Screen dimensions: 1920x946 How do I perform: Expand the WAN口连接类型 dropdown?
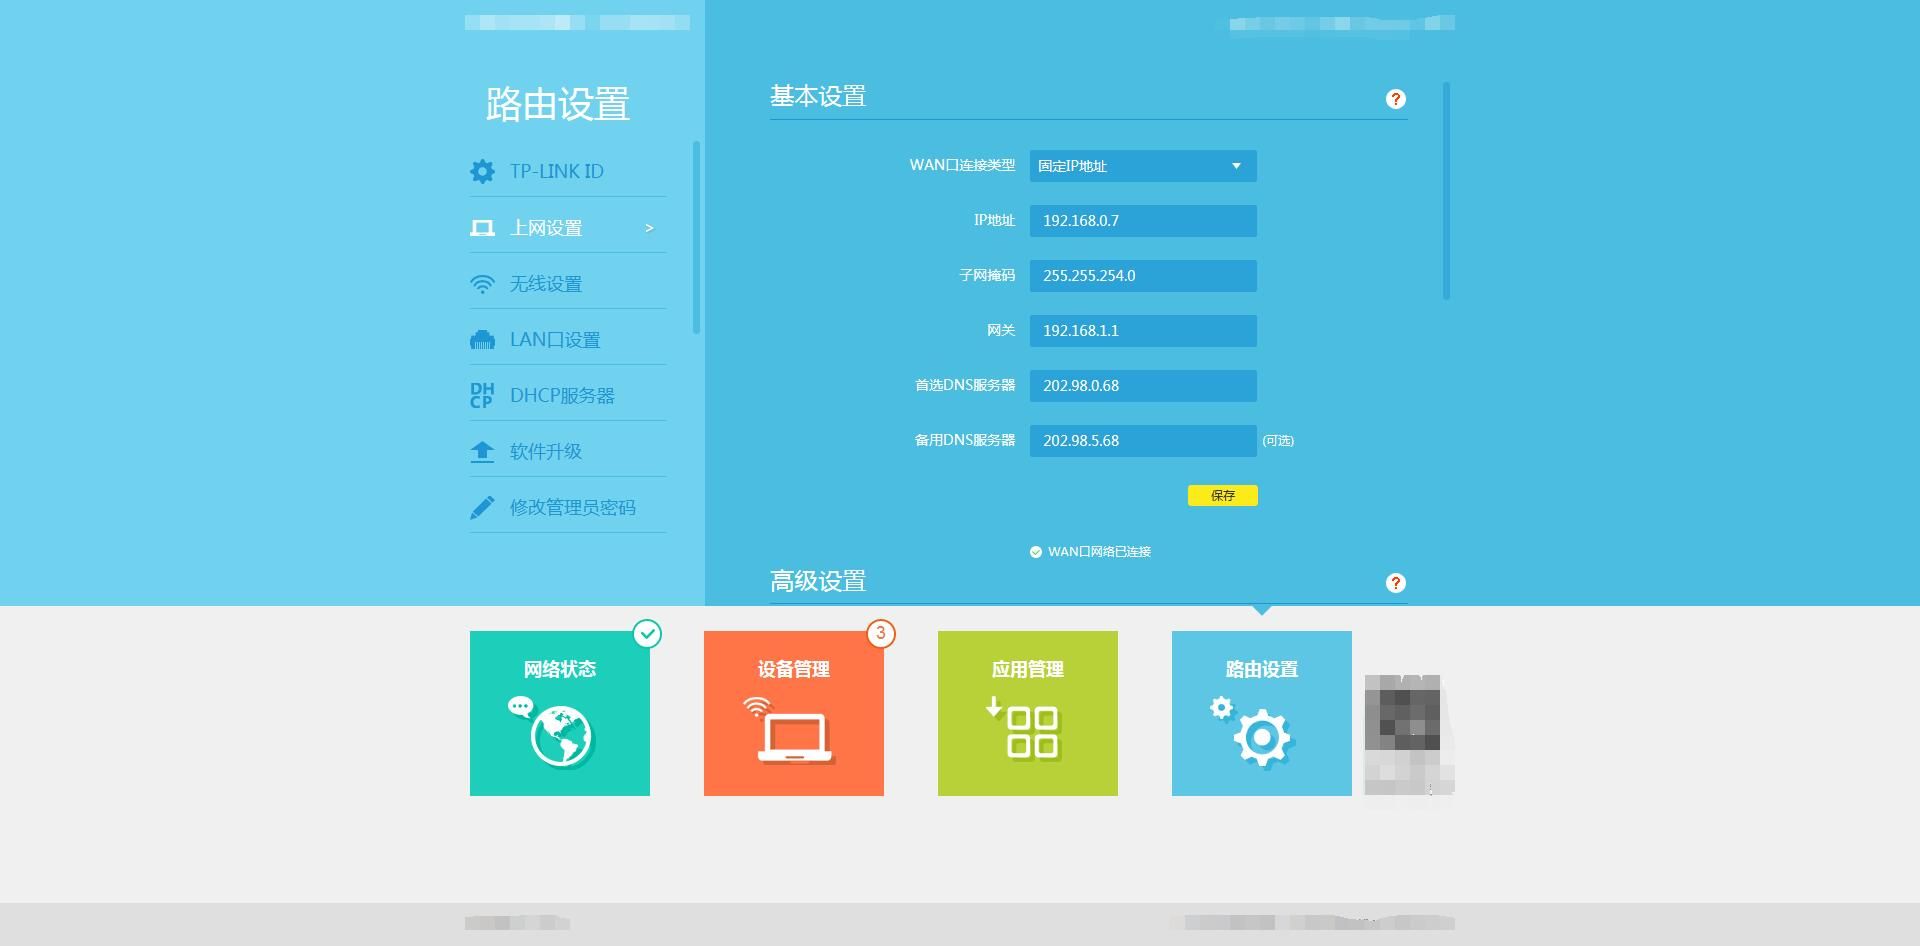click(x=1143, y=166)
